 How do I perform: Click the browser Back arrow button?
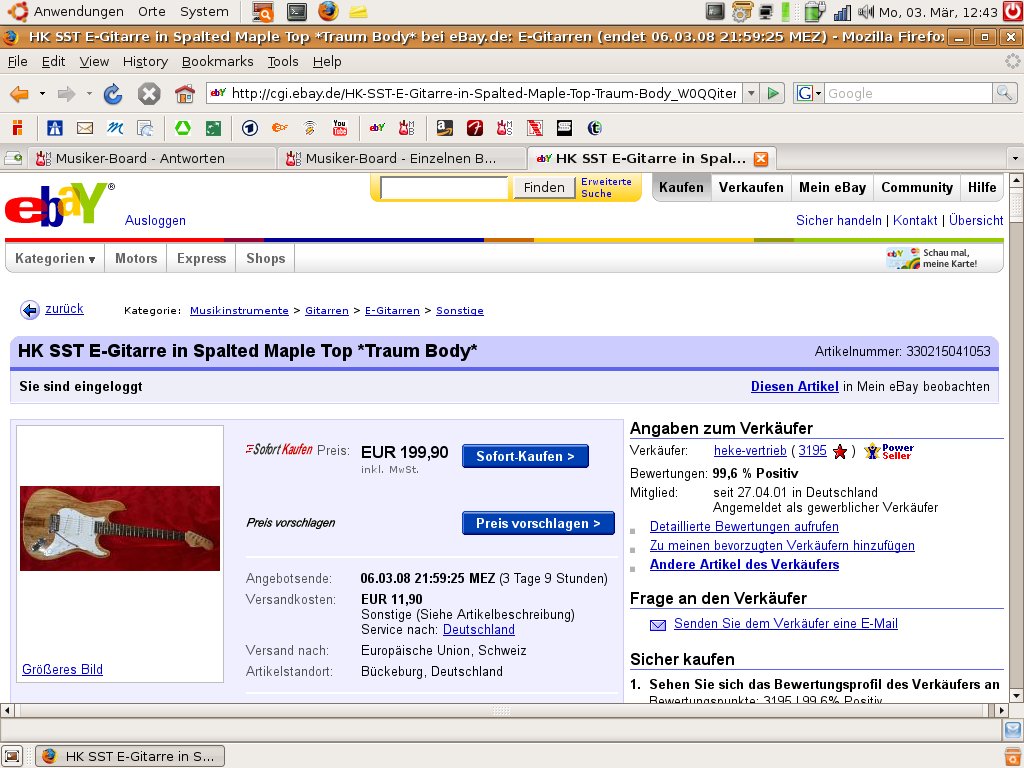pos(20,94)
